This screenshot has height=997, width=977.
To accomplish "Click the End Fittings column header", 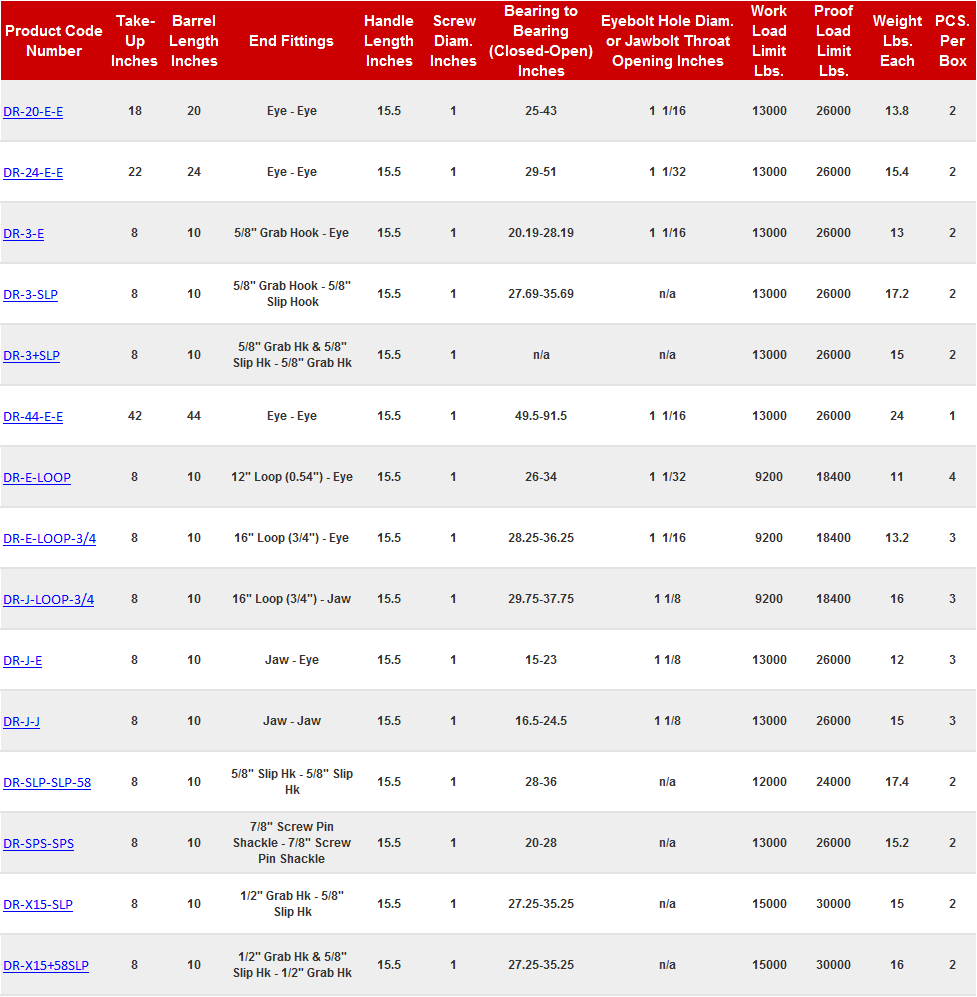I will click(x=292, y=41).
